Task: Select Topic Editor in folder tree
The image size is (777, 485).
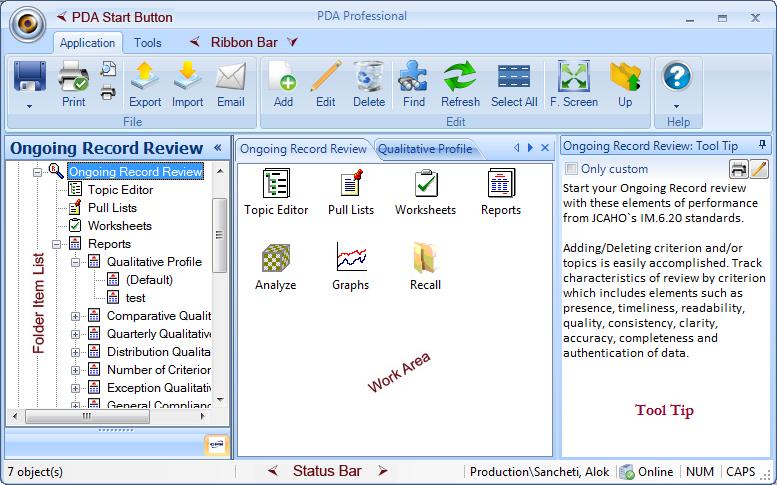Action: [120, 190]
